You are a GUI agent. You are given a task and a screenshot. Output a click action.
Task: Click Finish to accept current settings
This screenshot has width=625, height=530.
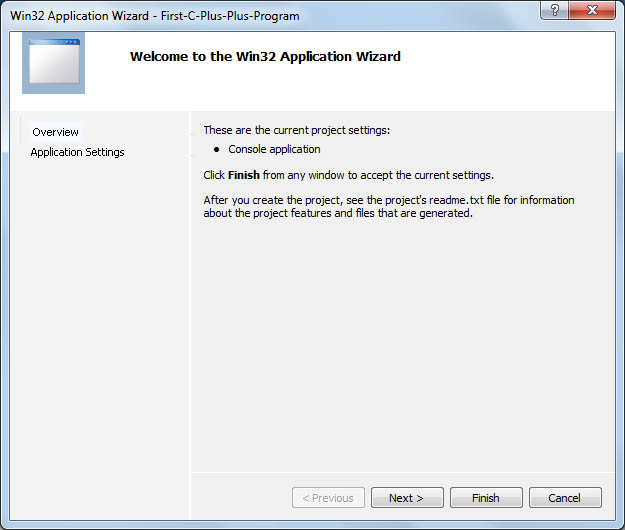click(486, 498)
